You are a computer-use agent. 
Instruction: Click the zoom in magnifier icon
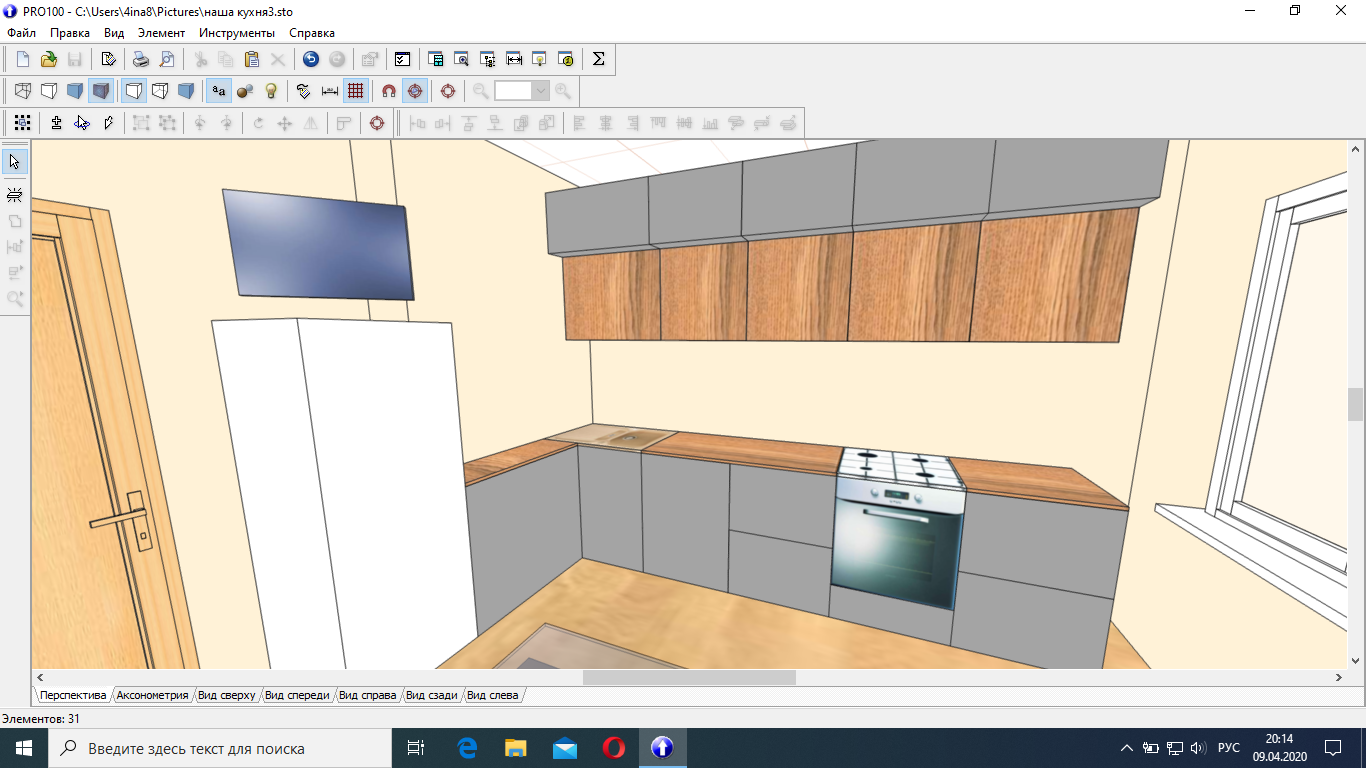point(563,91)
